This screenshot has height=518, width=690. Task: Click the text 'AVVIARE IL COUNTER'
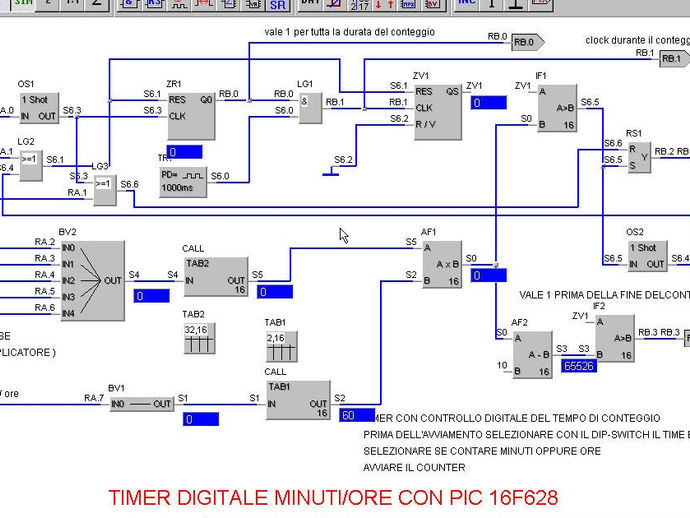[414, 467]
